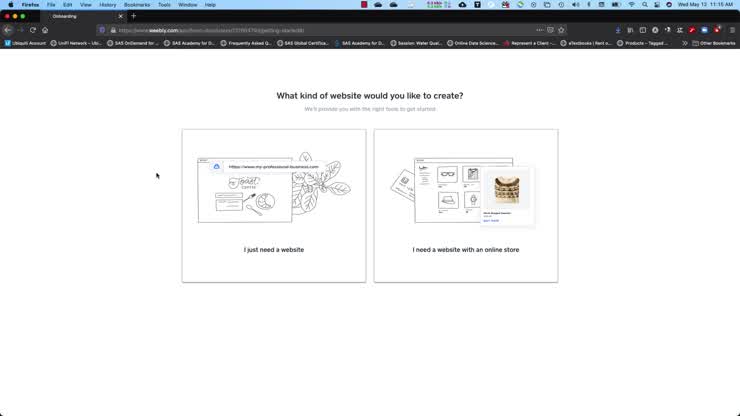Open page actions ellipsis in address bar
The image size is (740, 416).
pyautogui.click(x=539, y=30)
